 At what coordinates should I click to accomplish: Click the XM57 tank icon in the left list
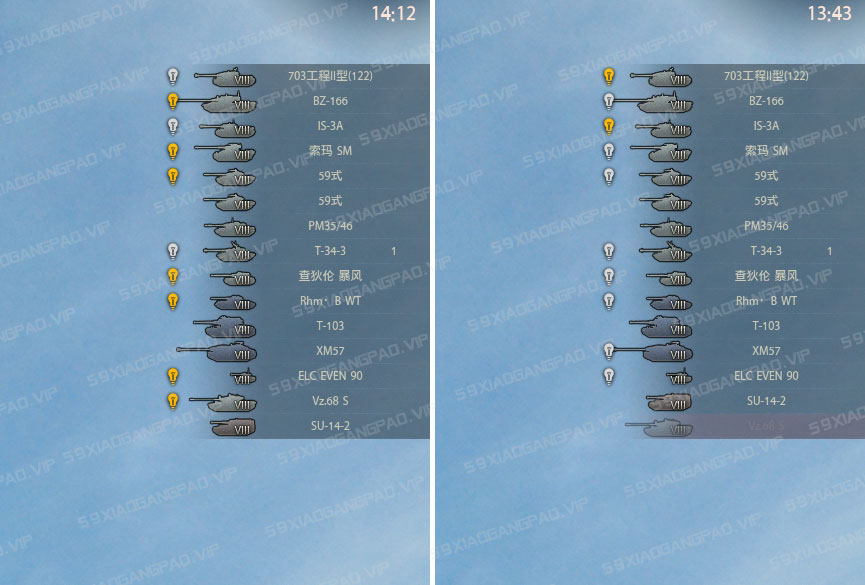click(216, 352)
